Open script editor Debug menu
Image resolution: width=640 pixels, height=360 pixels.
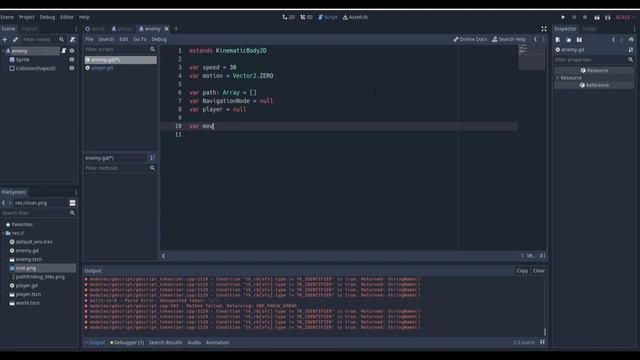click(159, 39)
